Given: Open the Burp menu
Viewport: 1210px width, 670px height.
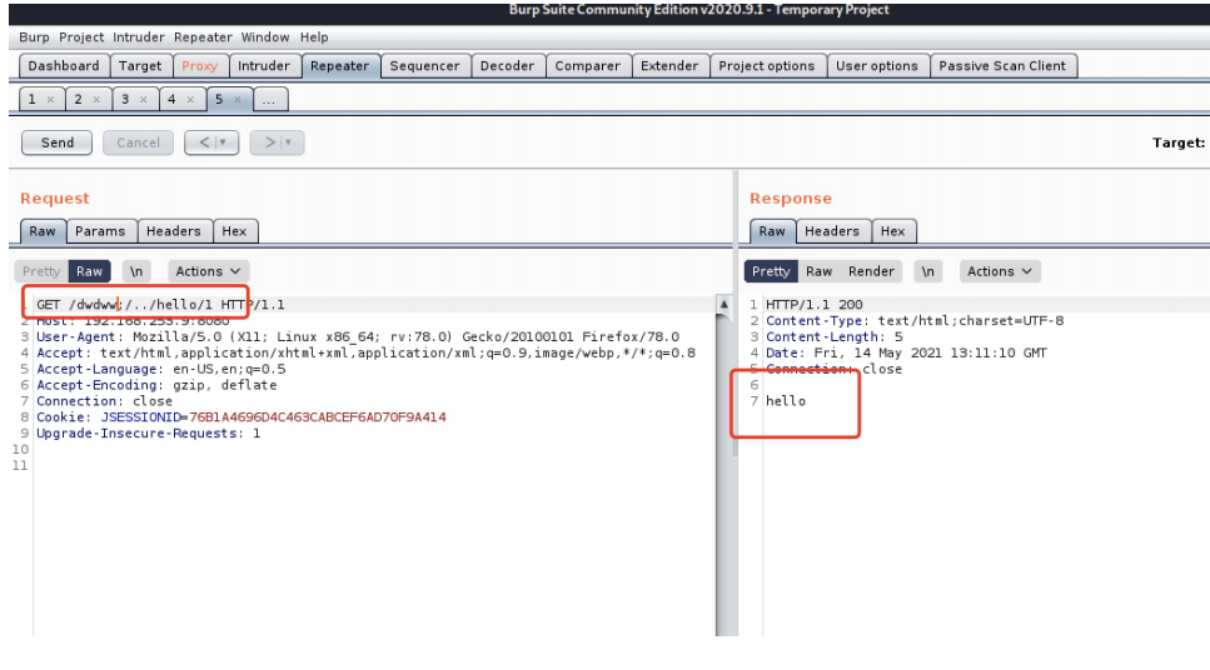Looking at the screenshot, I should click(x=34, y=37).
